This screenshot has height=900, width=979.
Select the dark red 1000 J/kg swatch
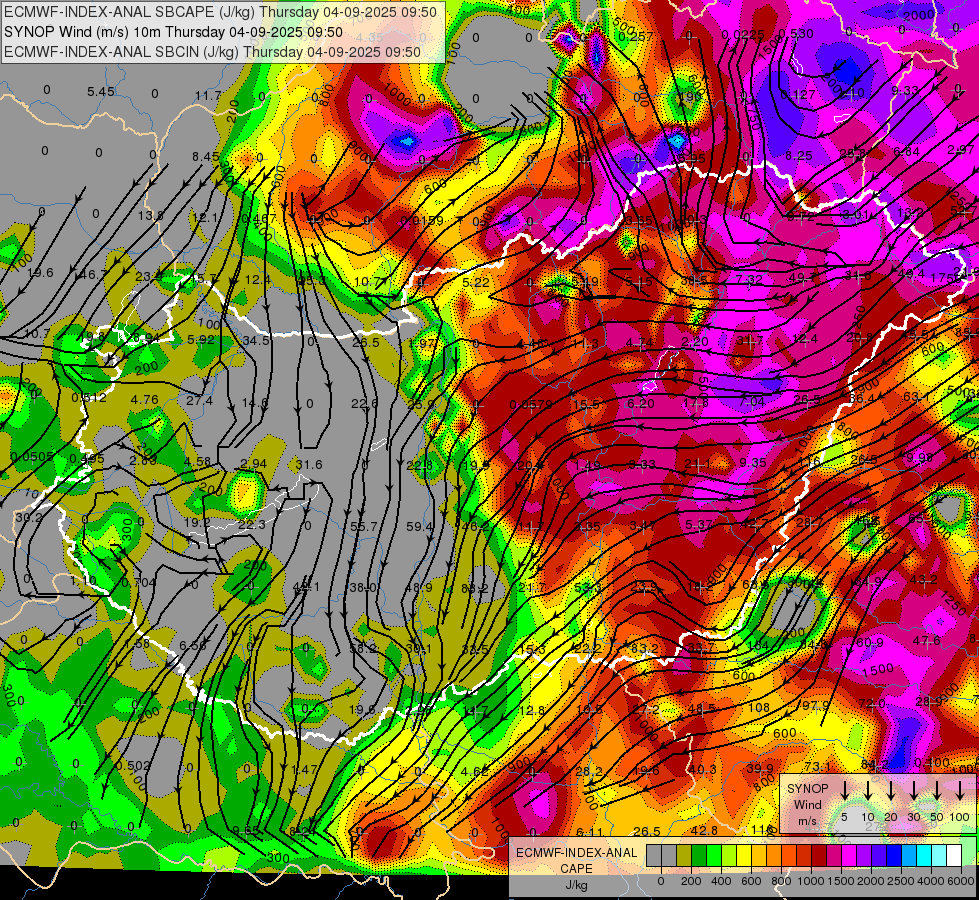click(x=819, y=856)
